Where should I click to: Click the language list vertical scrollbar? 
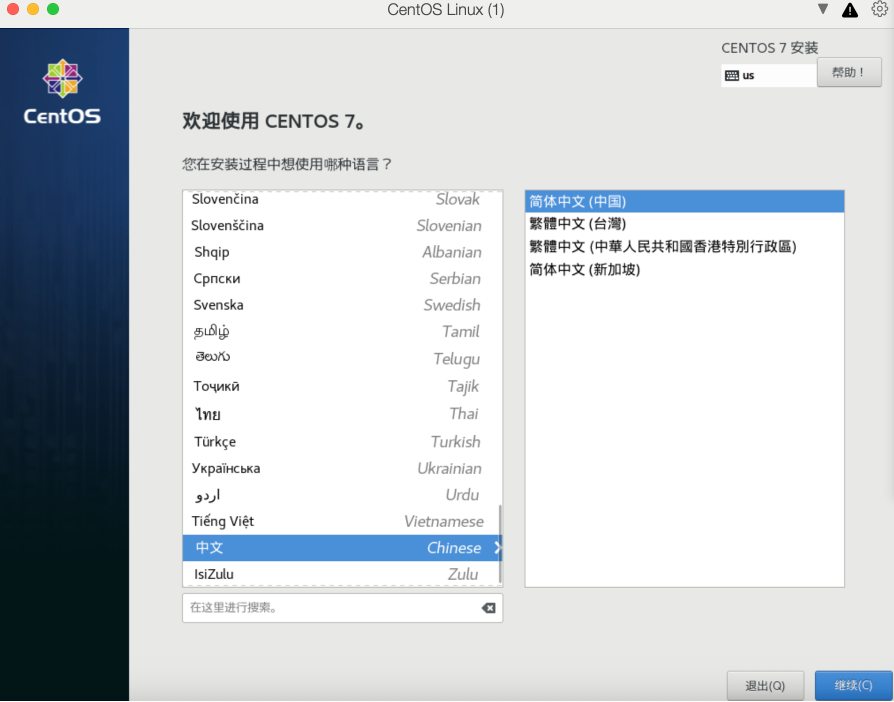coord(501,544)
